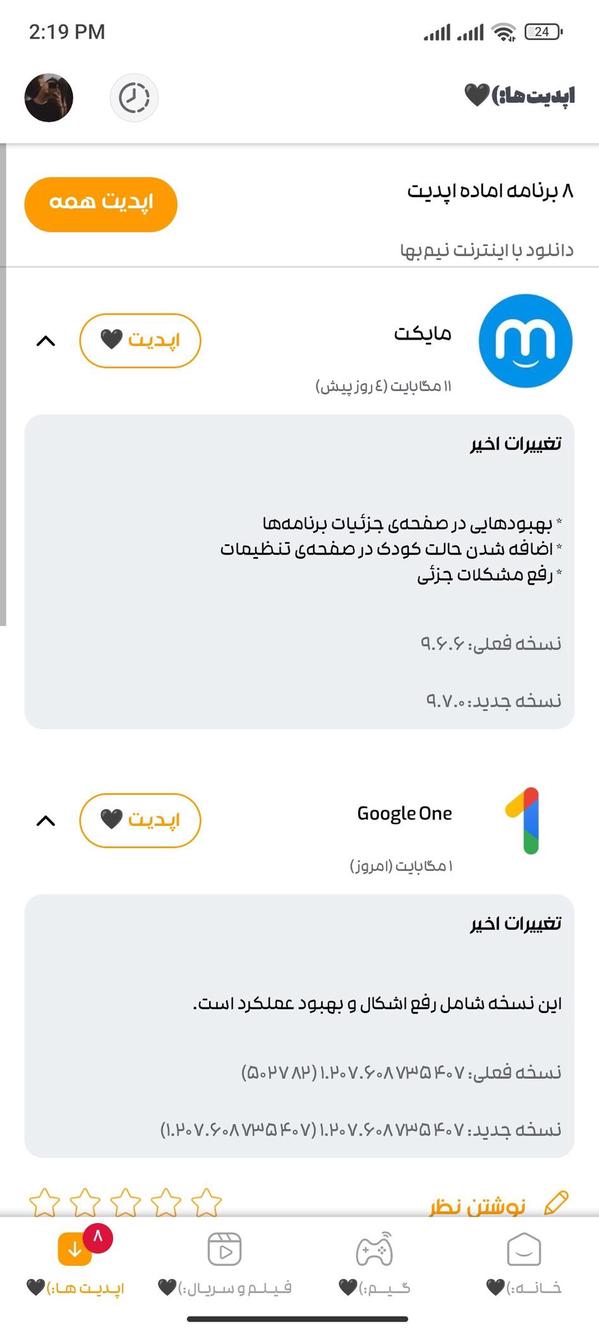The image size is (599, 1333).
Task: Collapse the Myket changelog details
Action: (x=45, y=340)
